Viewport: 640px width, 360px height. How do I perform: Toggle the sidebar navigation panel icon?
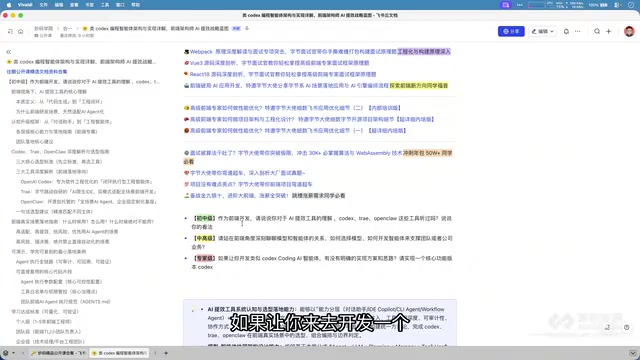tap(10, 31)
